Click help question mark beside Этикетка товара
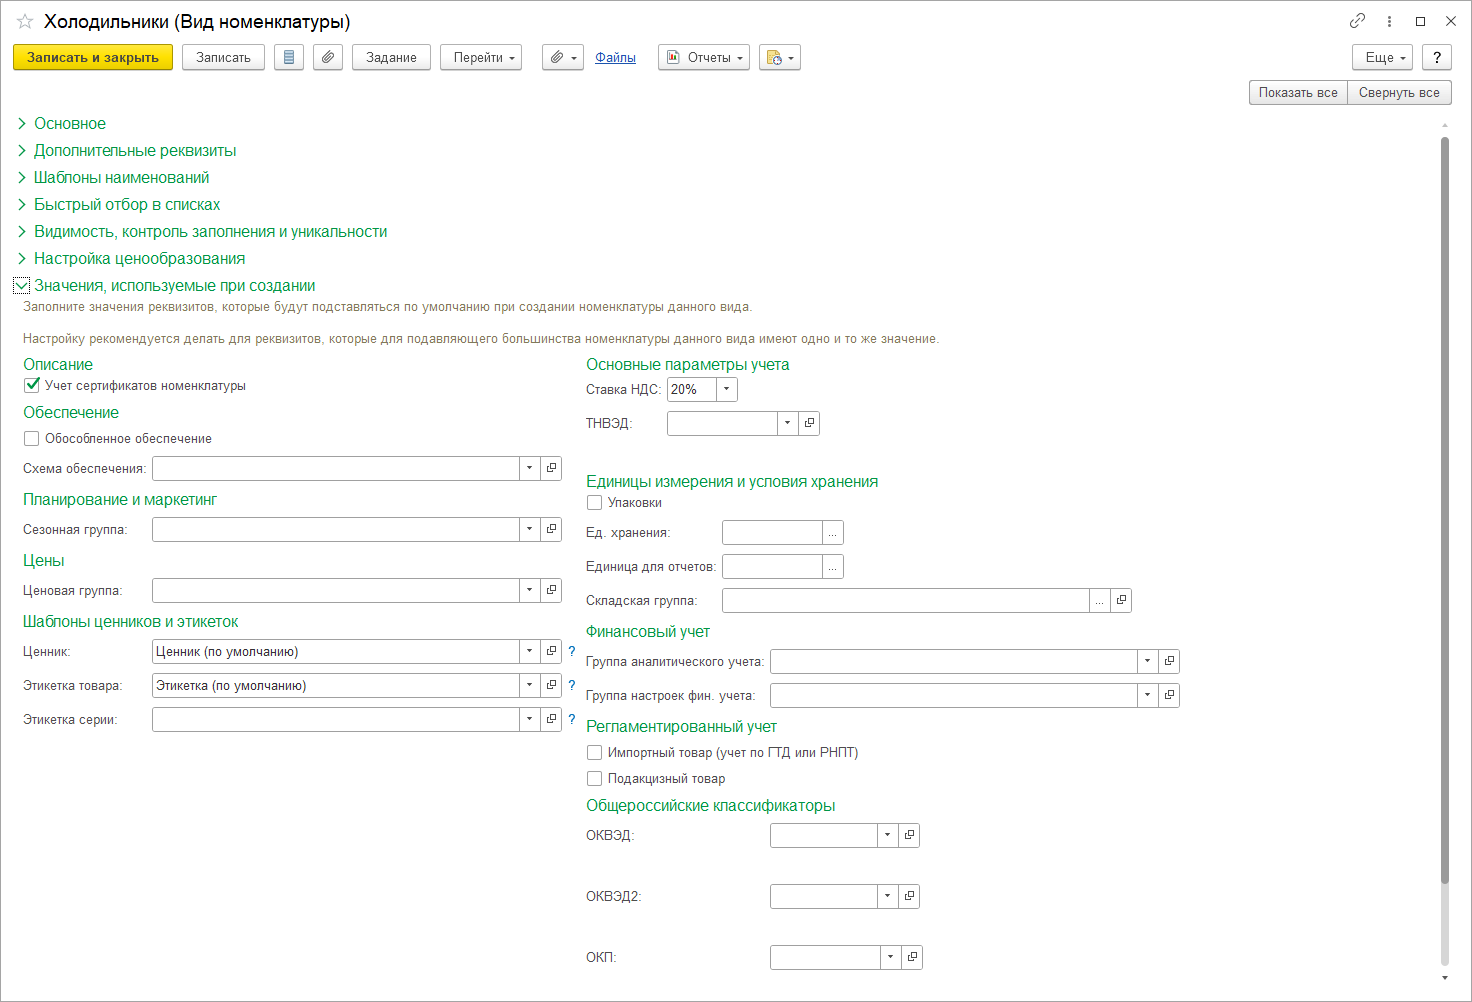The image size is (1472, 1002). point(572,686)
